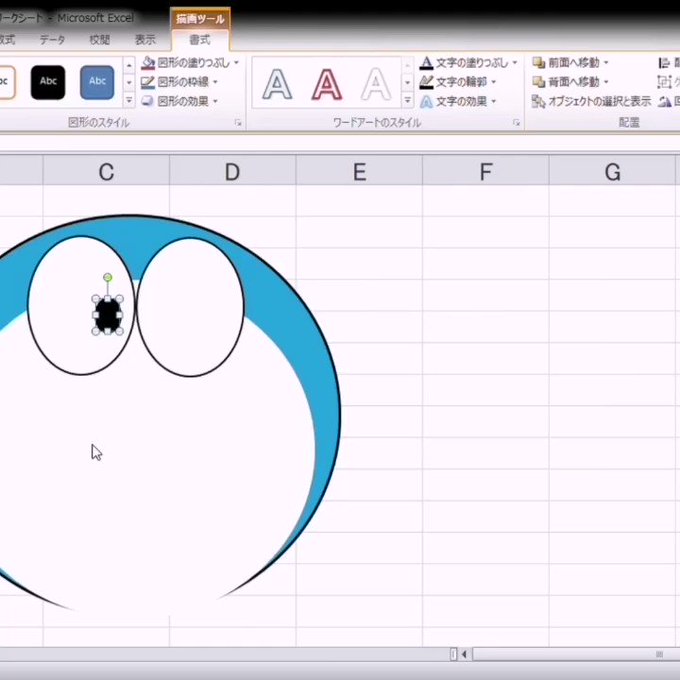Show previous row of shape styles gallery
The width and height of the screenshot is (680, 680).
129,65
